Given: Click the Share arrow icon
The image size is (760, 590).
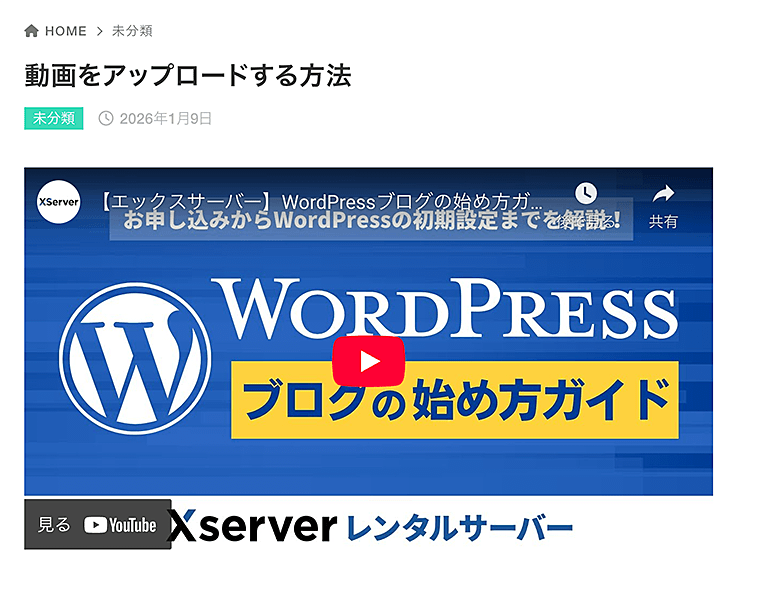Looking at the screenshot, I should coord(663,194).
